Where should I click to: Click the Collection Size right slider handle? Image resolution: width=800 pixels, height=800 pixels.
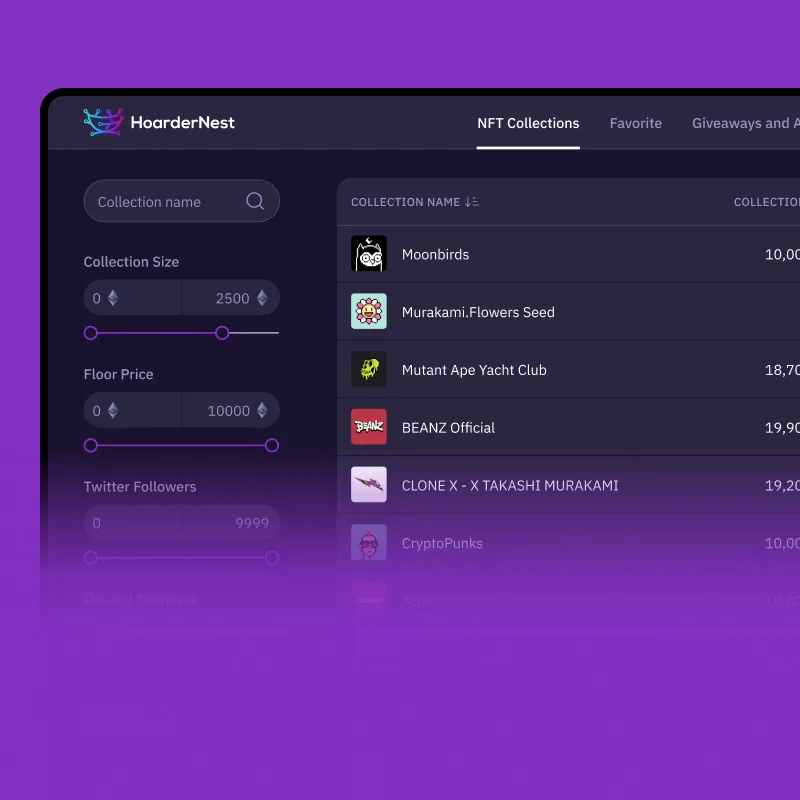222,333
